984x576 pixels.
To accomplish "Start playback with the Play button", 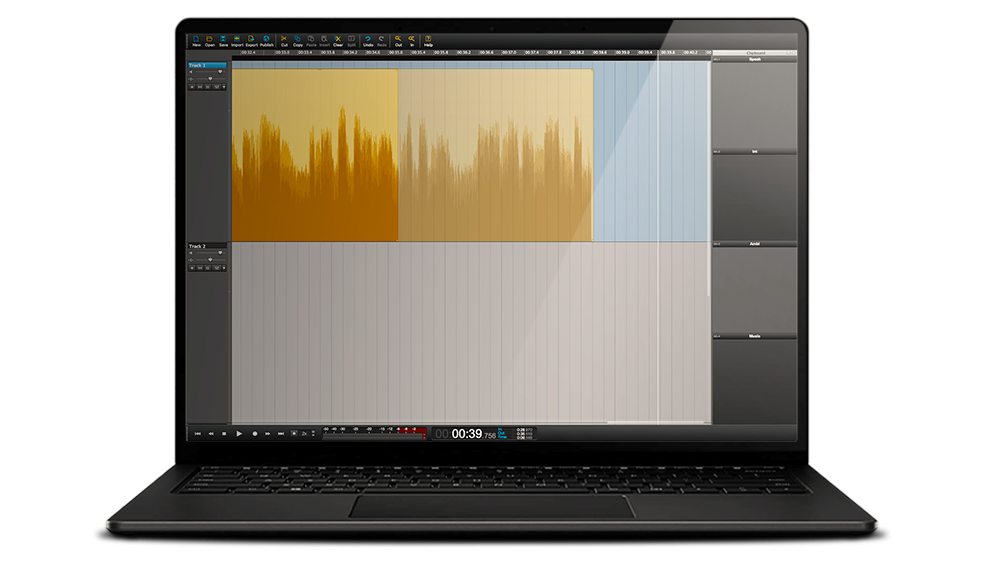I will coord(239,434).
